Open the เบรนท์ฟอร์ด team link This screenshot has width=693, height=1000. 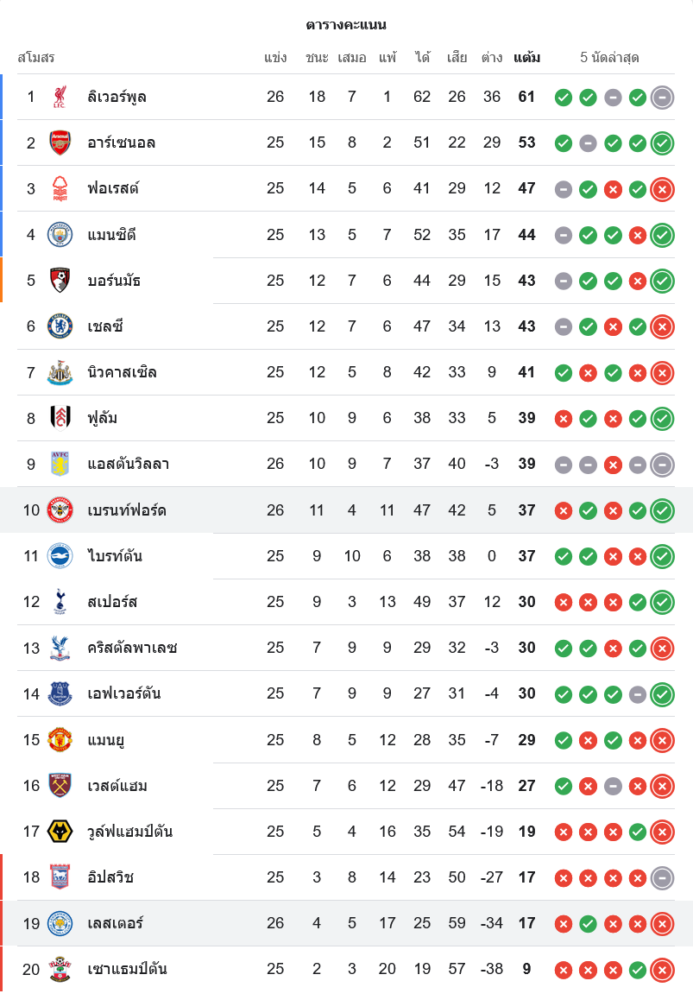(127, 511)
